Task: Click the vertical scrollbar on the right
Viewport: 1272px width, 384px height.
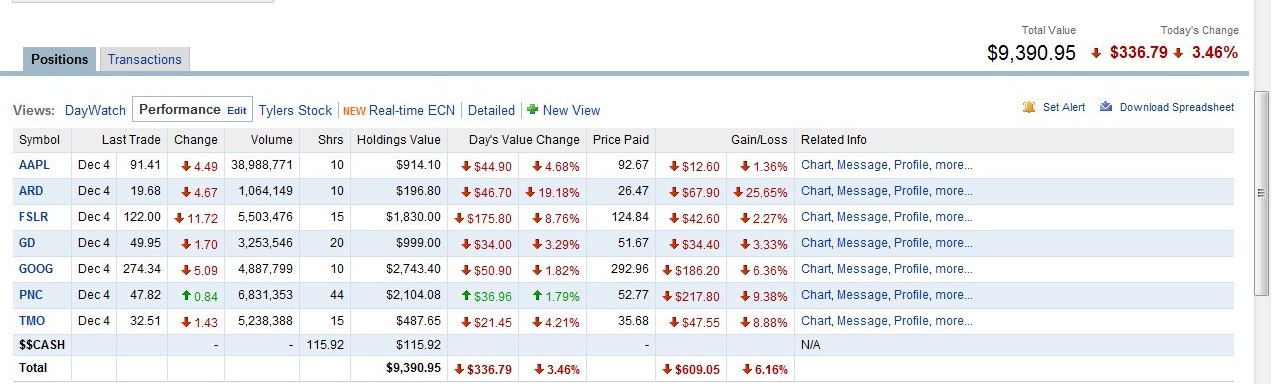Action: (x=1263, y=192)
